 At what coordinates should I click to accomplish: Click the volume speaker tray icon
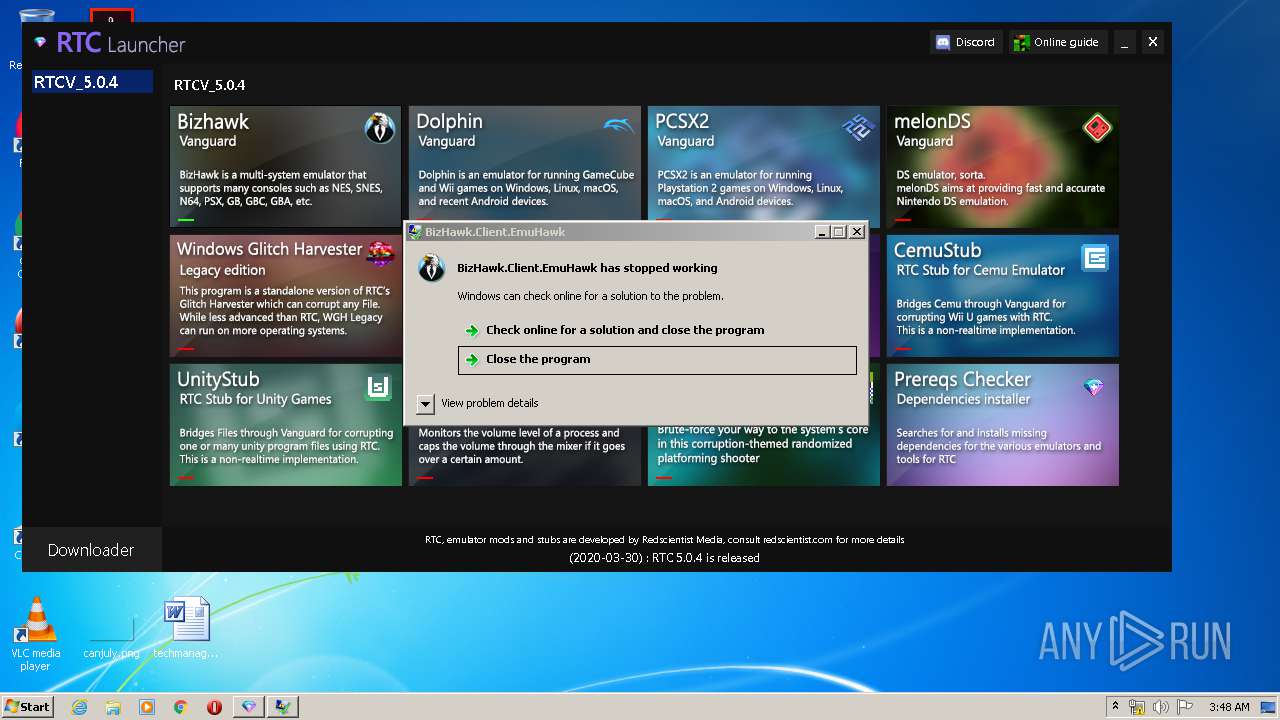1161,707
